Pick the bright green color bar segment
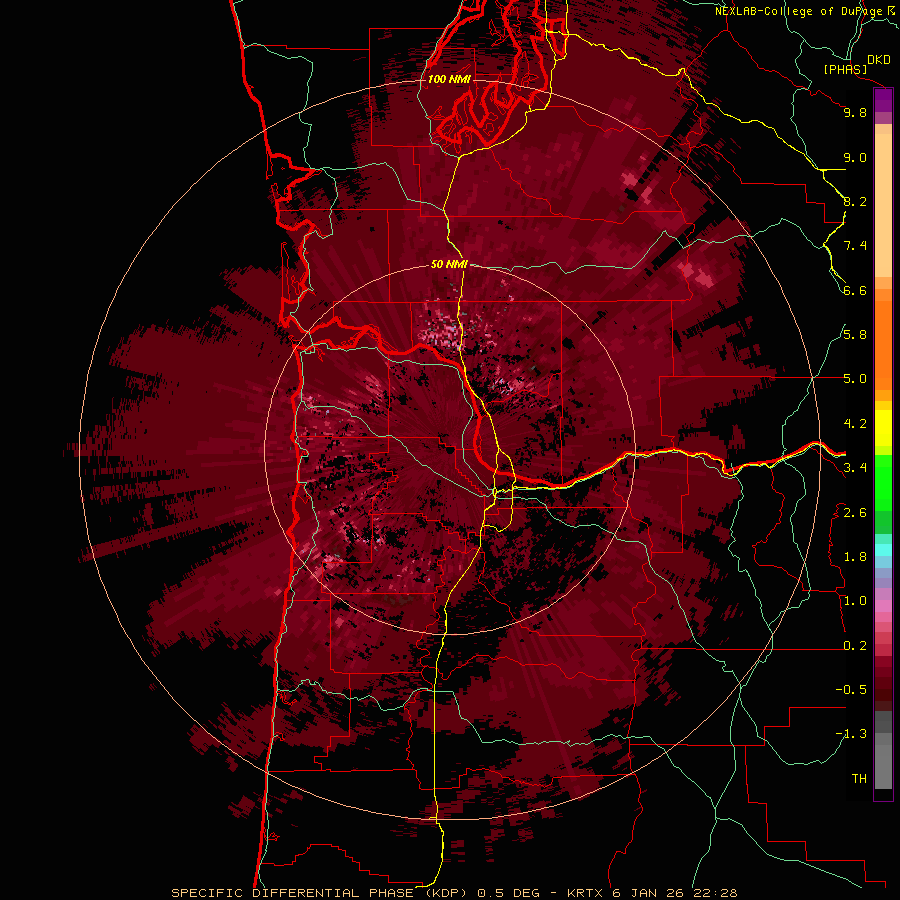Screen dimensions: 900x900 (x=883, y=482)
